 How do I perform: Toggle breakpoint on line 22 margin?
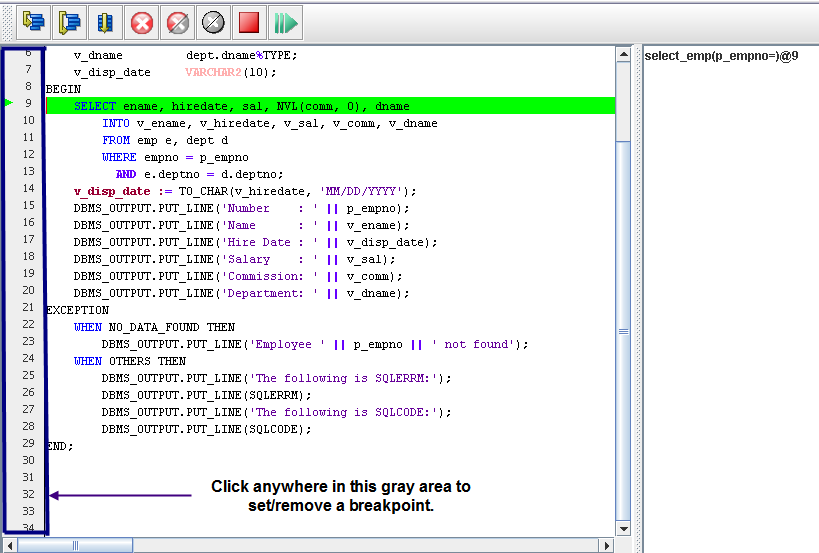[x=28, y=325]
